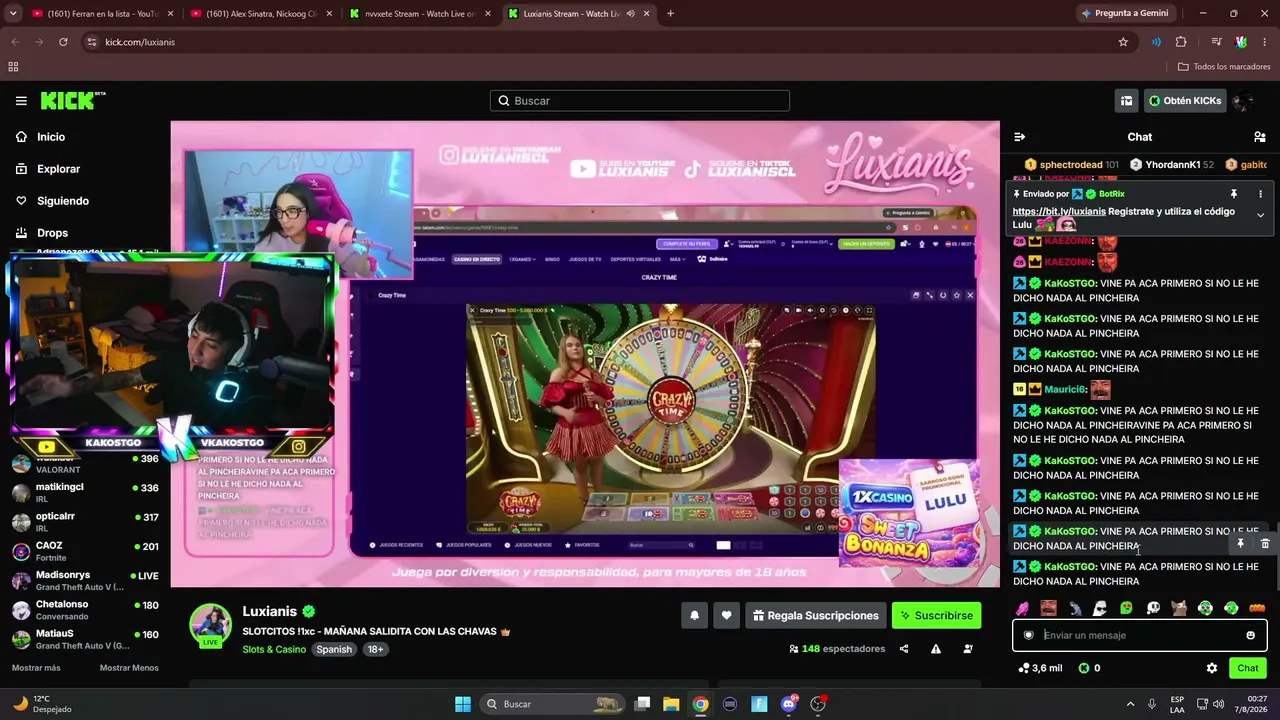Image resolution: width=1280 pixels, height=720 pixels.
Task: Focus the Enviar un mensaje chat input
Action: pos(1140,635)
